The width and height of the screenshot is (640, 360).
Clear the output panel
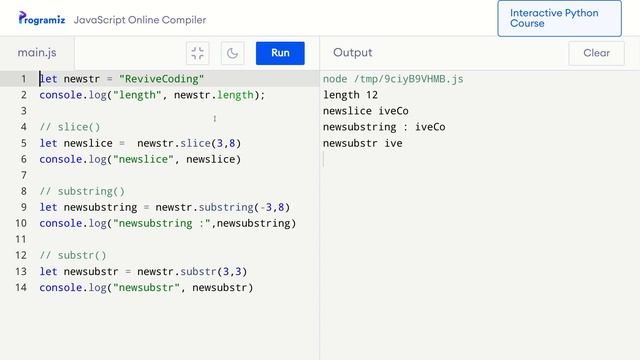tap(596, 53)
